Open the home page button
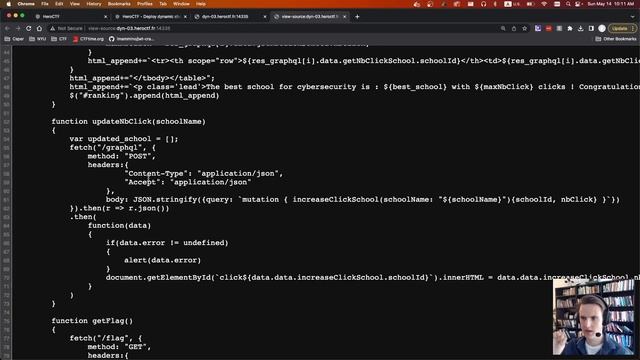The width and height of the screenshot is (640, 360). tap(39, 29)
